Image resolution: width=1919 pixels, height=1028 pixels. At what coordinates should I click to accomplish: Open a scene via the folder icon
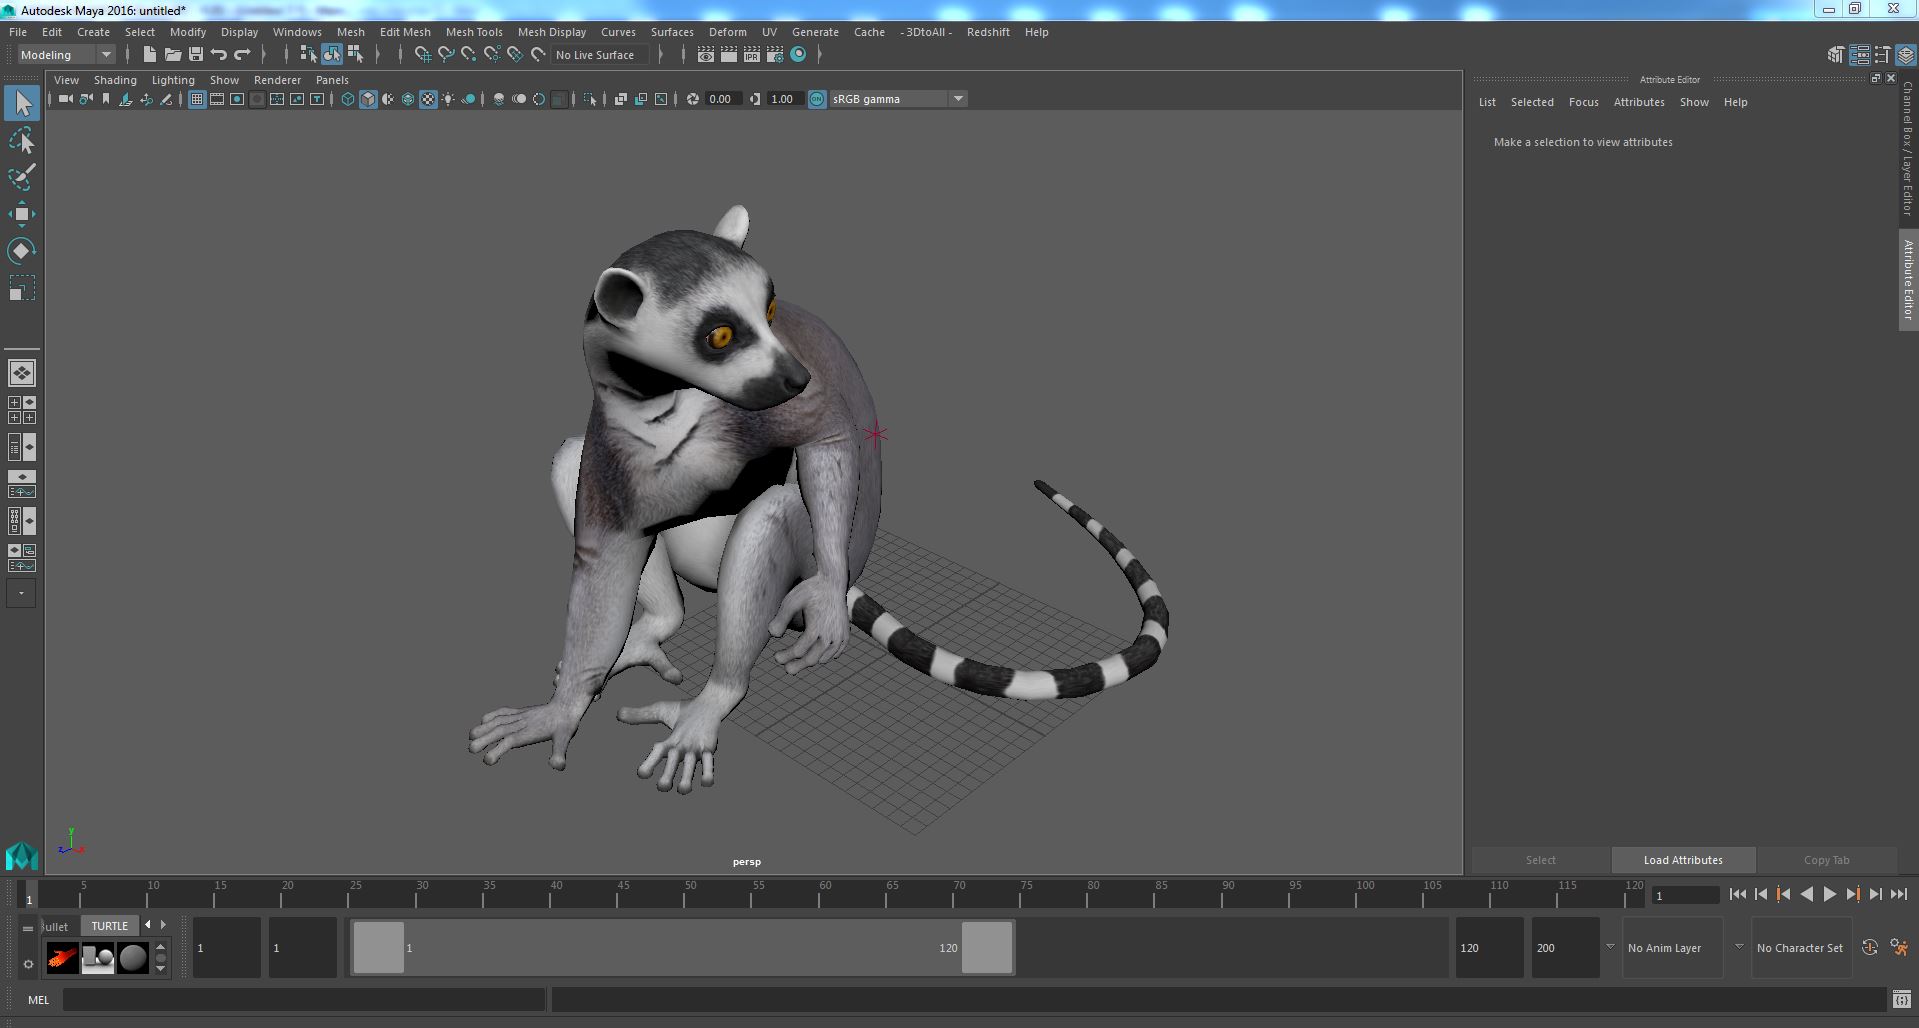(172, 55)
